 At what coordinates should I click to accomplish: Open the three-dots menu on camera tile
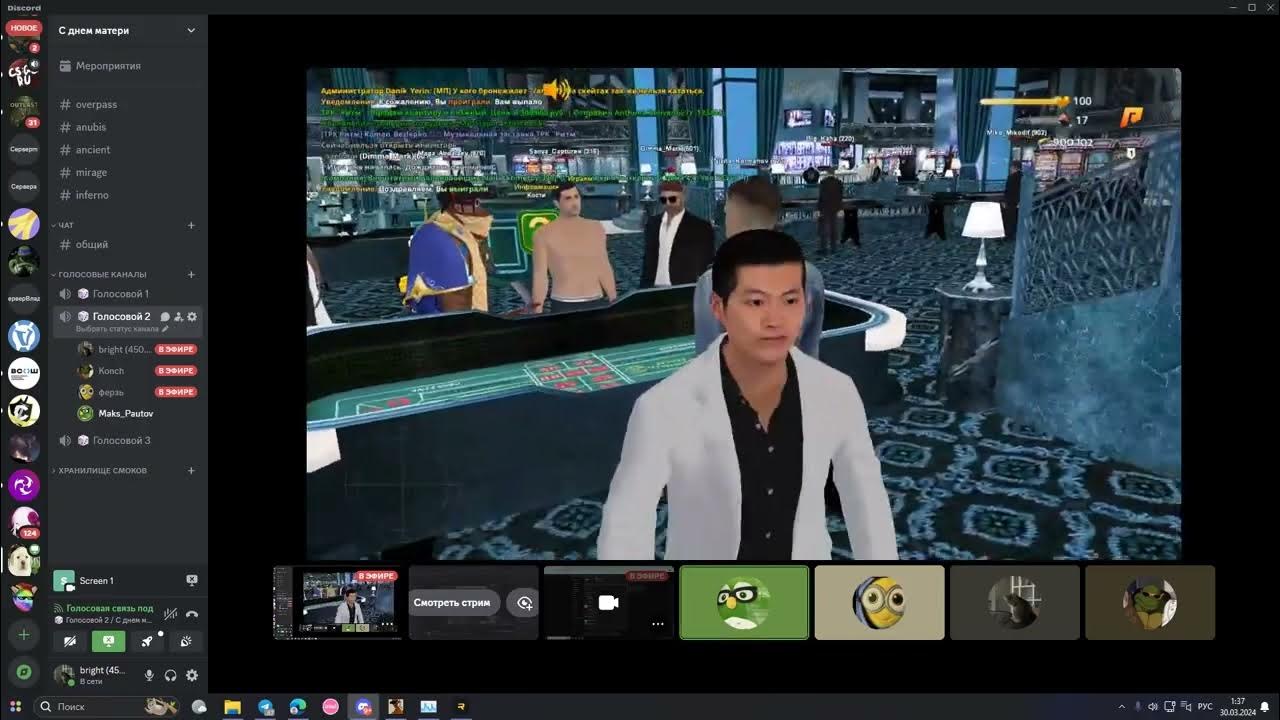pos(657,623)
